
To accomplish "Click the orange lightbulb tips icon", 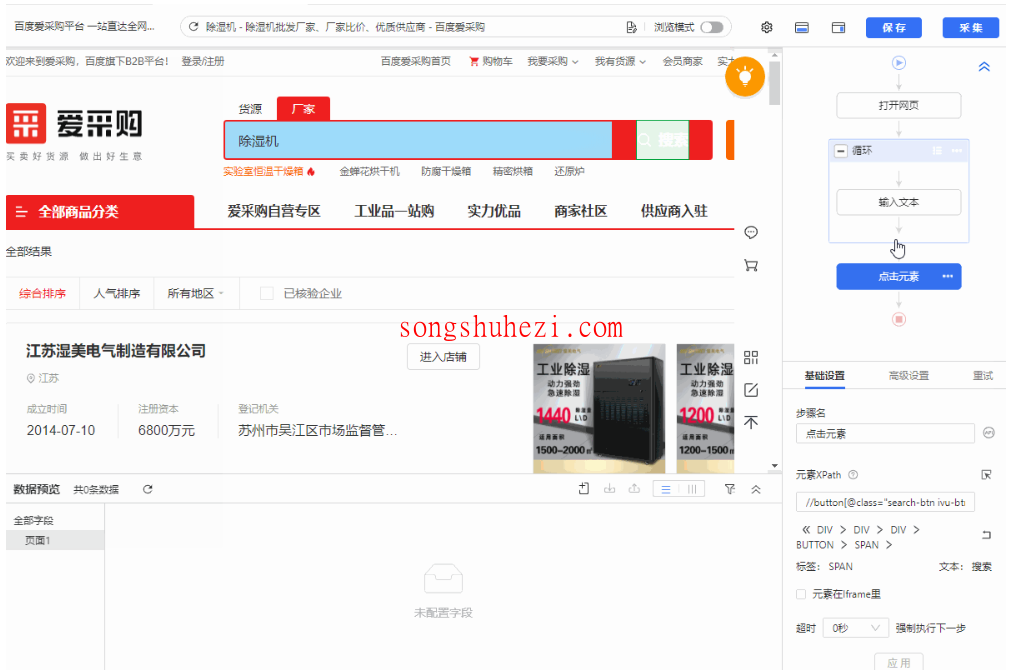I will click(x=745, y=76).
